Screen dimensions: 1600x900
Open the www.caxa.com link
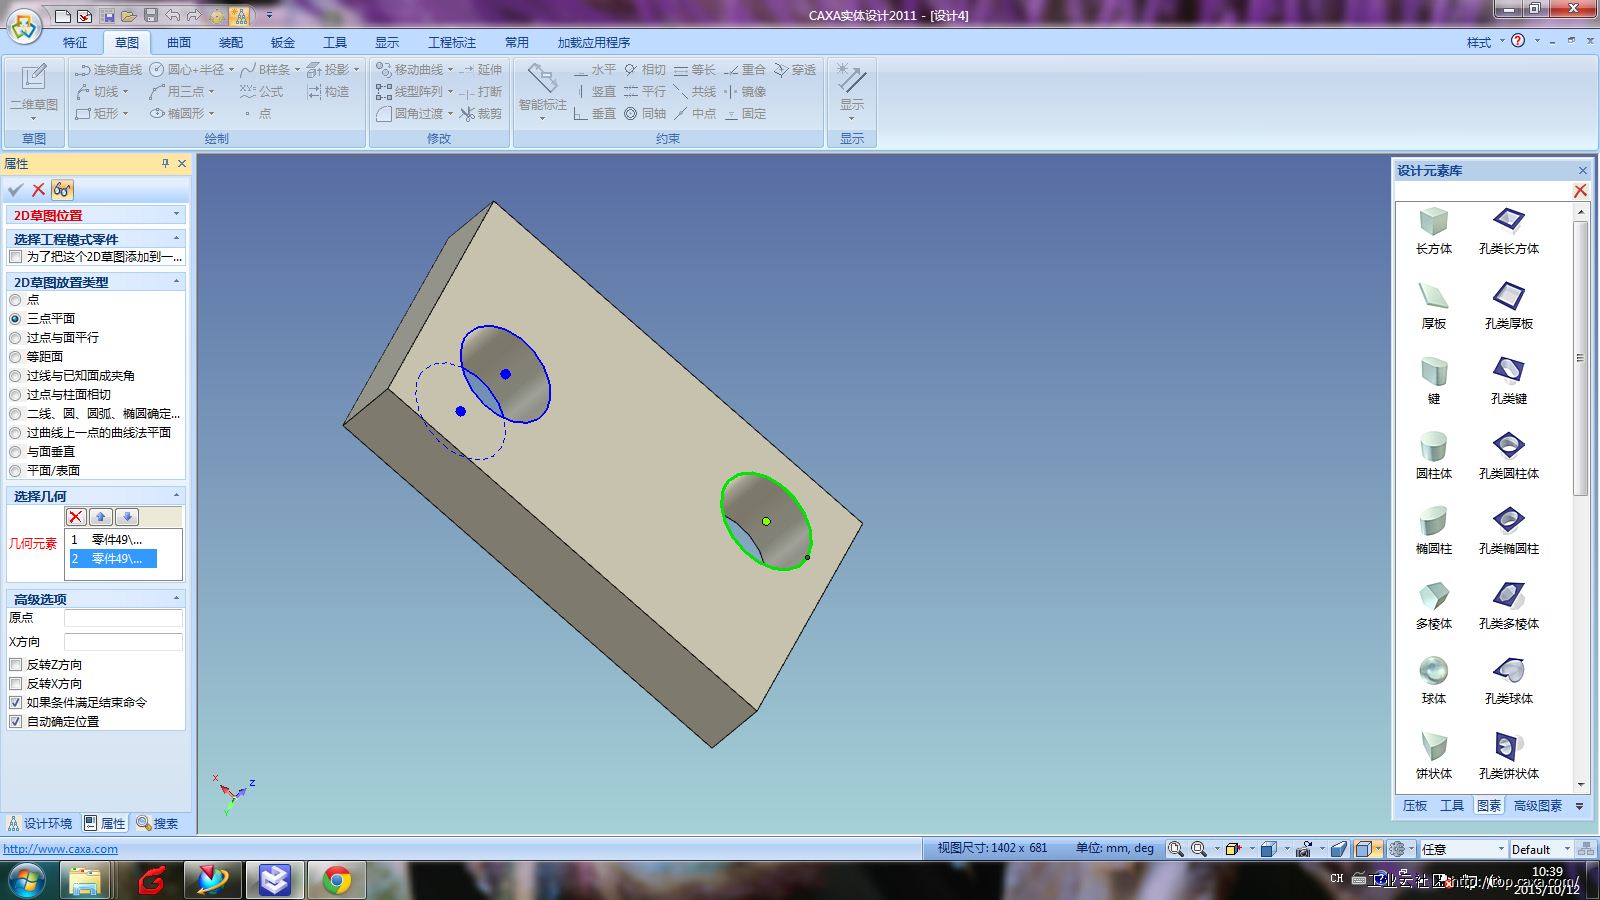coord(60,849)
